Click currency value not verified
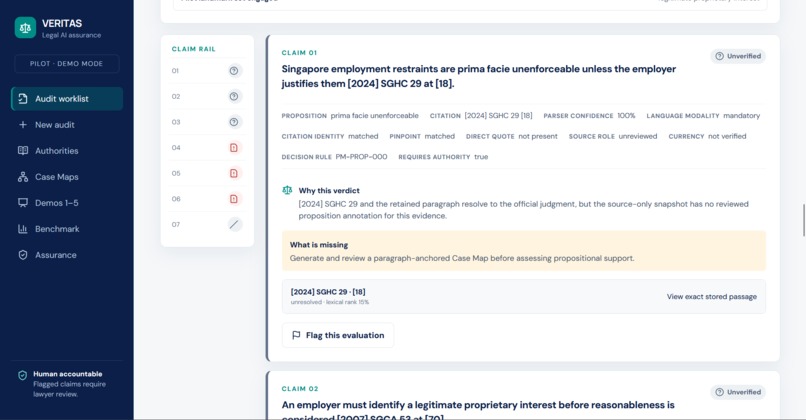Viewport: 806px width, 420px height. 727,136
